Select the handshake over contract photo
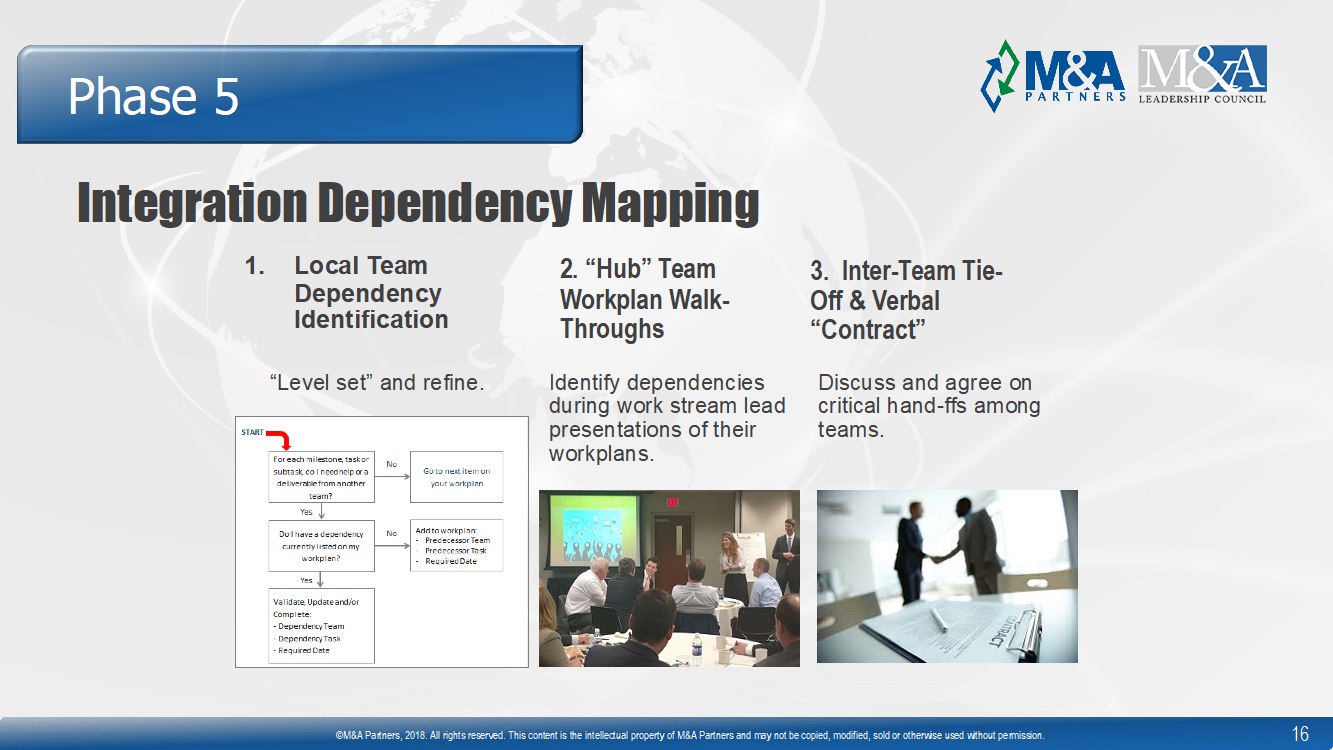The image size is (1333, 750). point(947,576)
